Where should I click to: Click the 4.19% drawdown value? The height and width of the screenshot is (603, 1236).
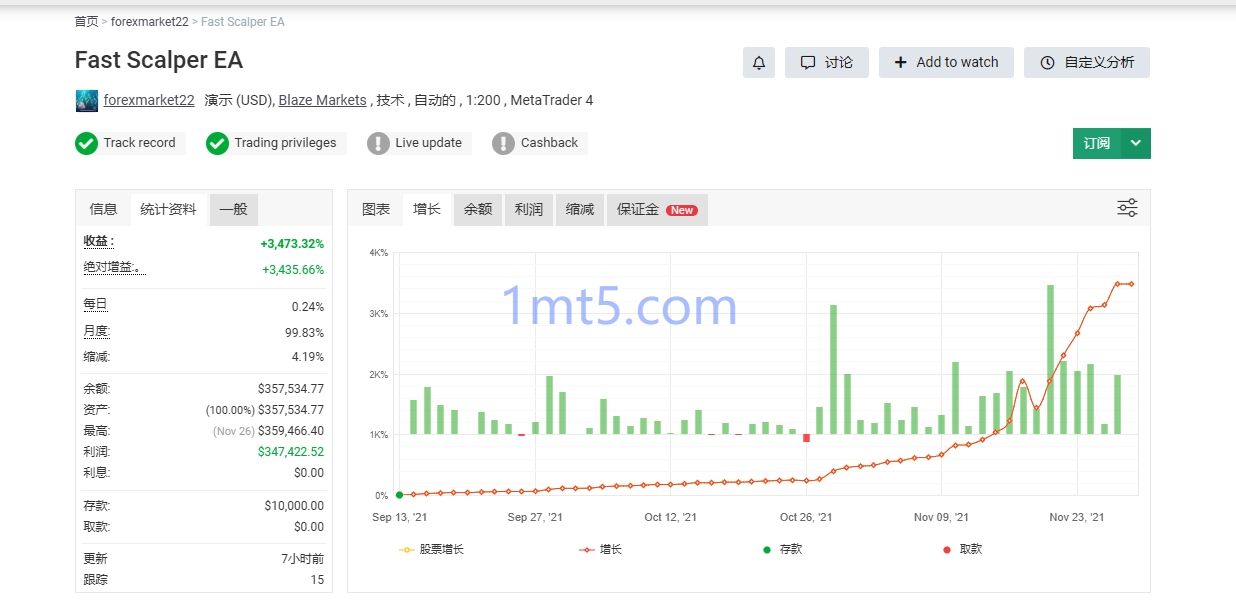click(308, 357)
